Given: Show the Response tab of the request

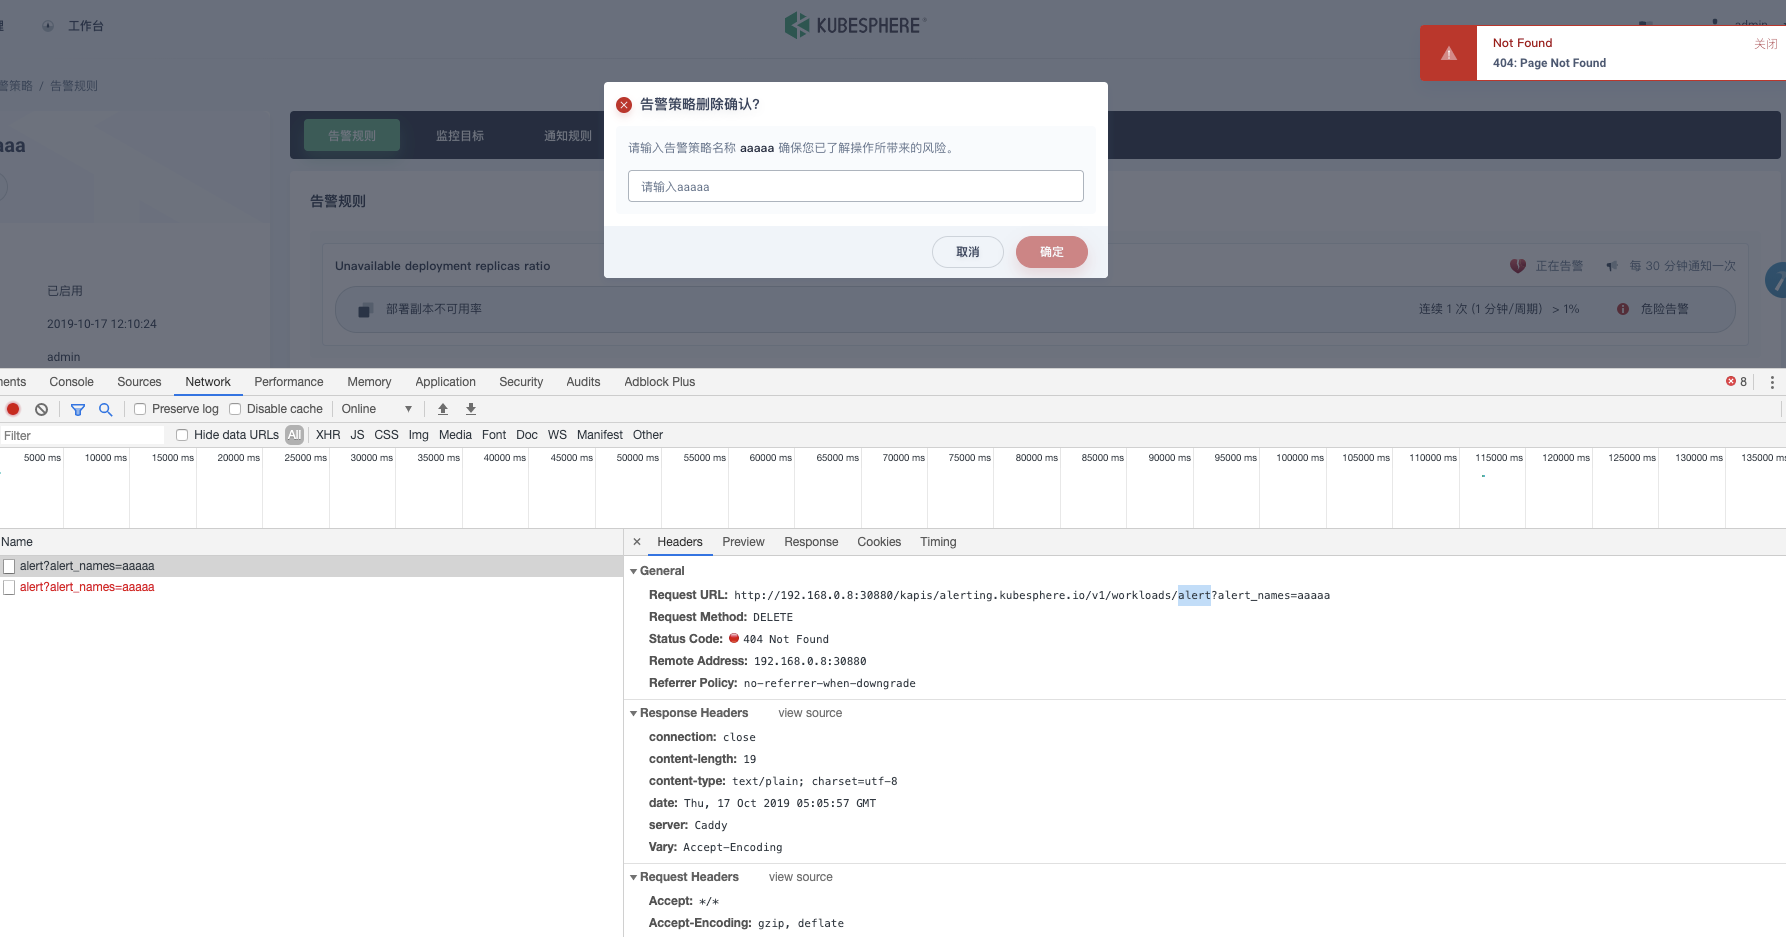Looking at the screenshot, I should (x=811, y=542).
